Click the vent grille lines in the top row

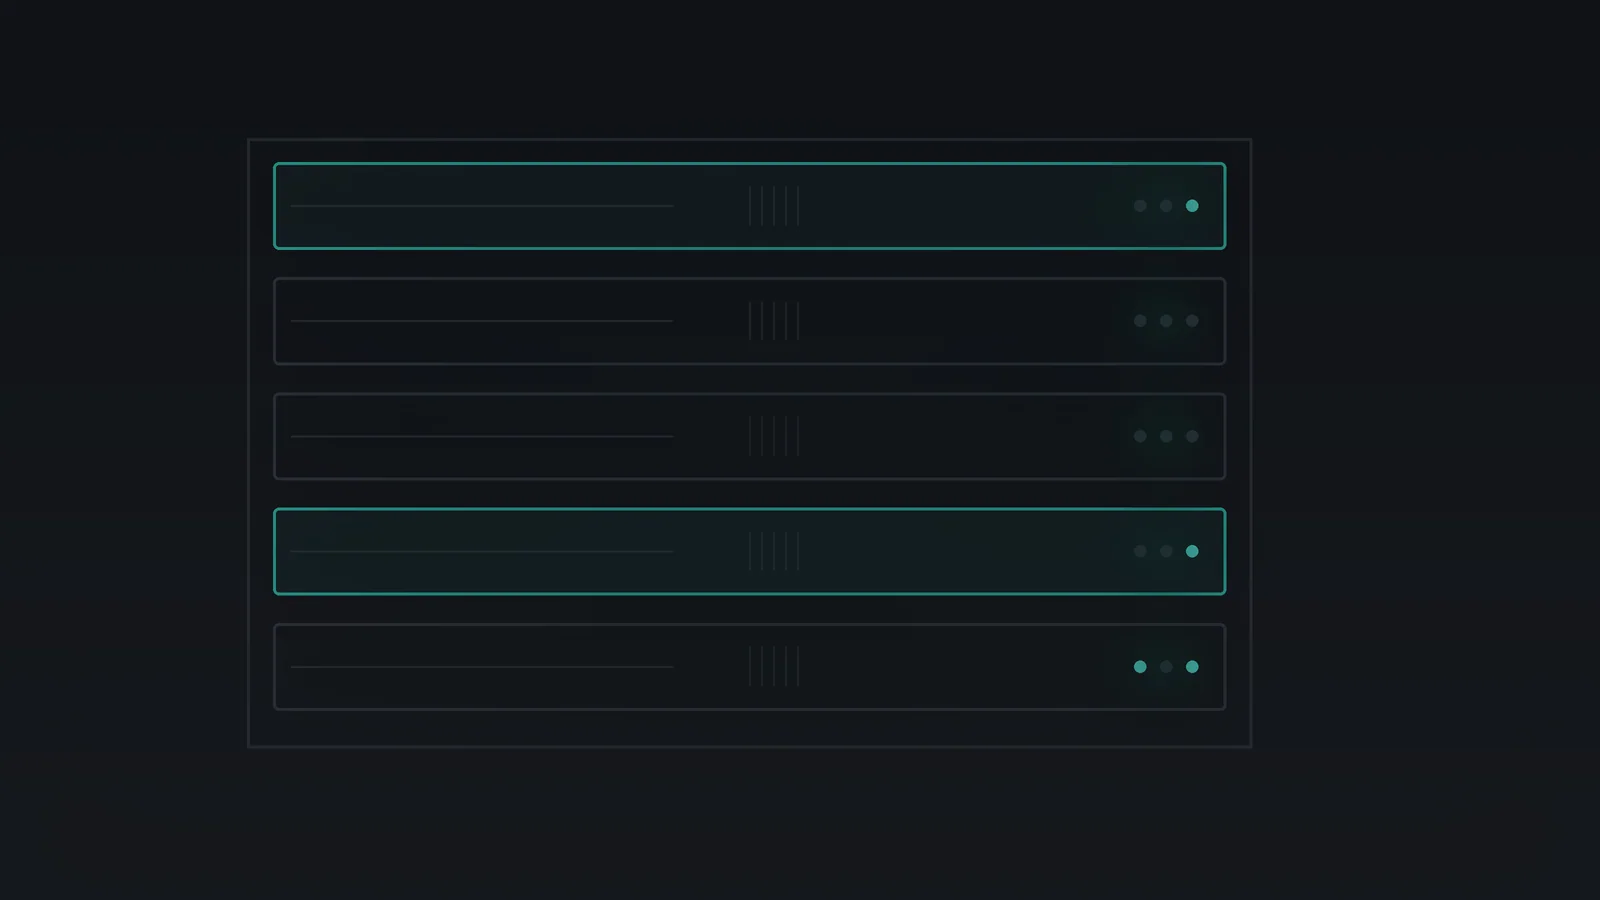pos(774,206)
